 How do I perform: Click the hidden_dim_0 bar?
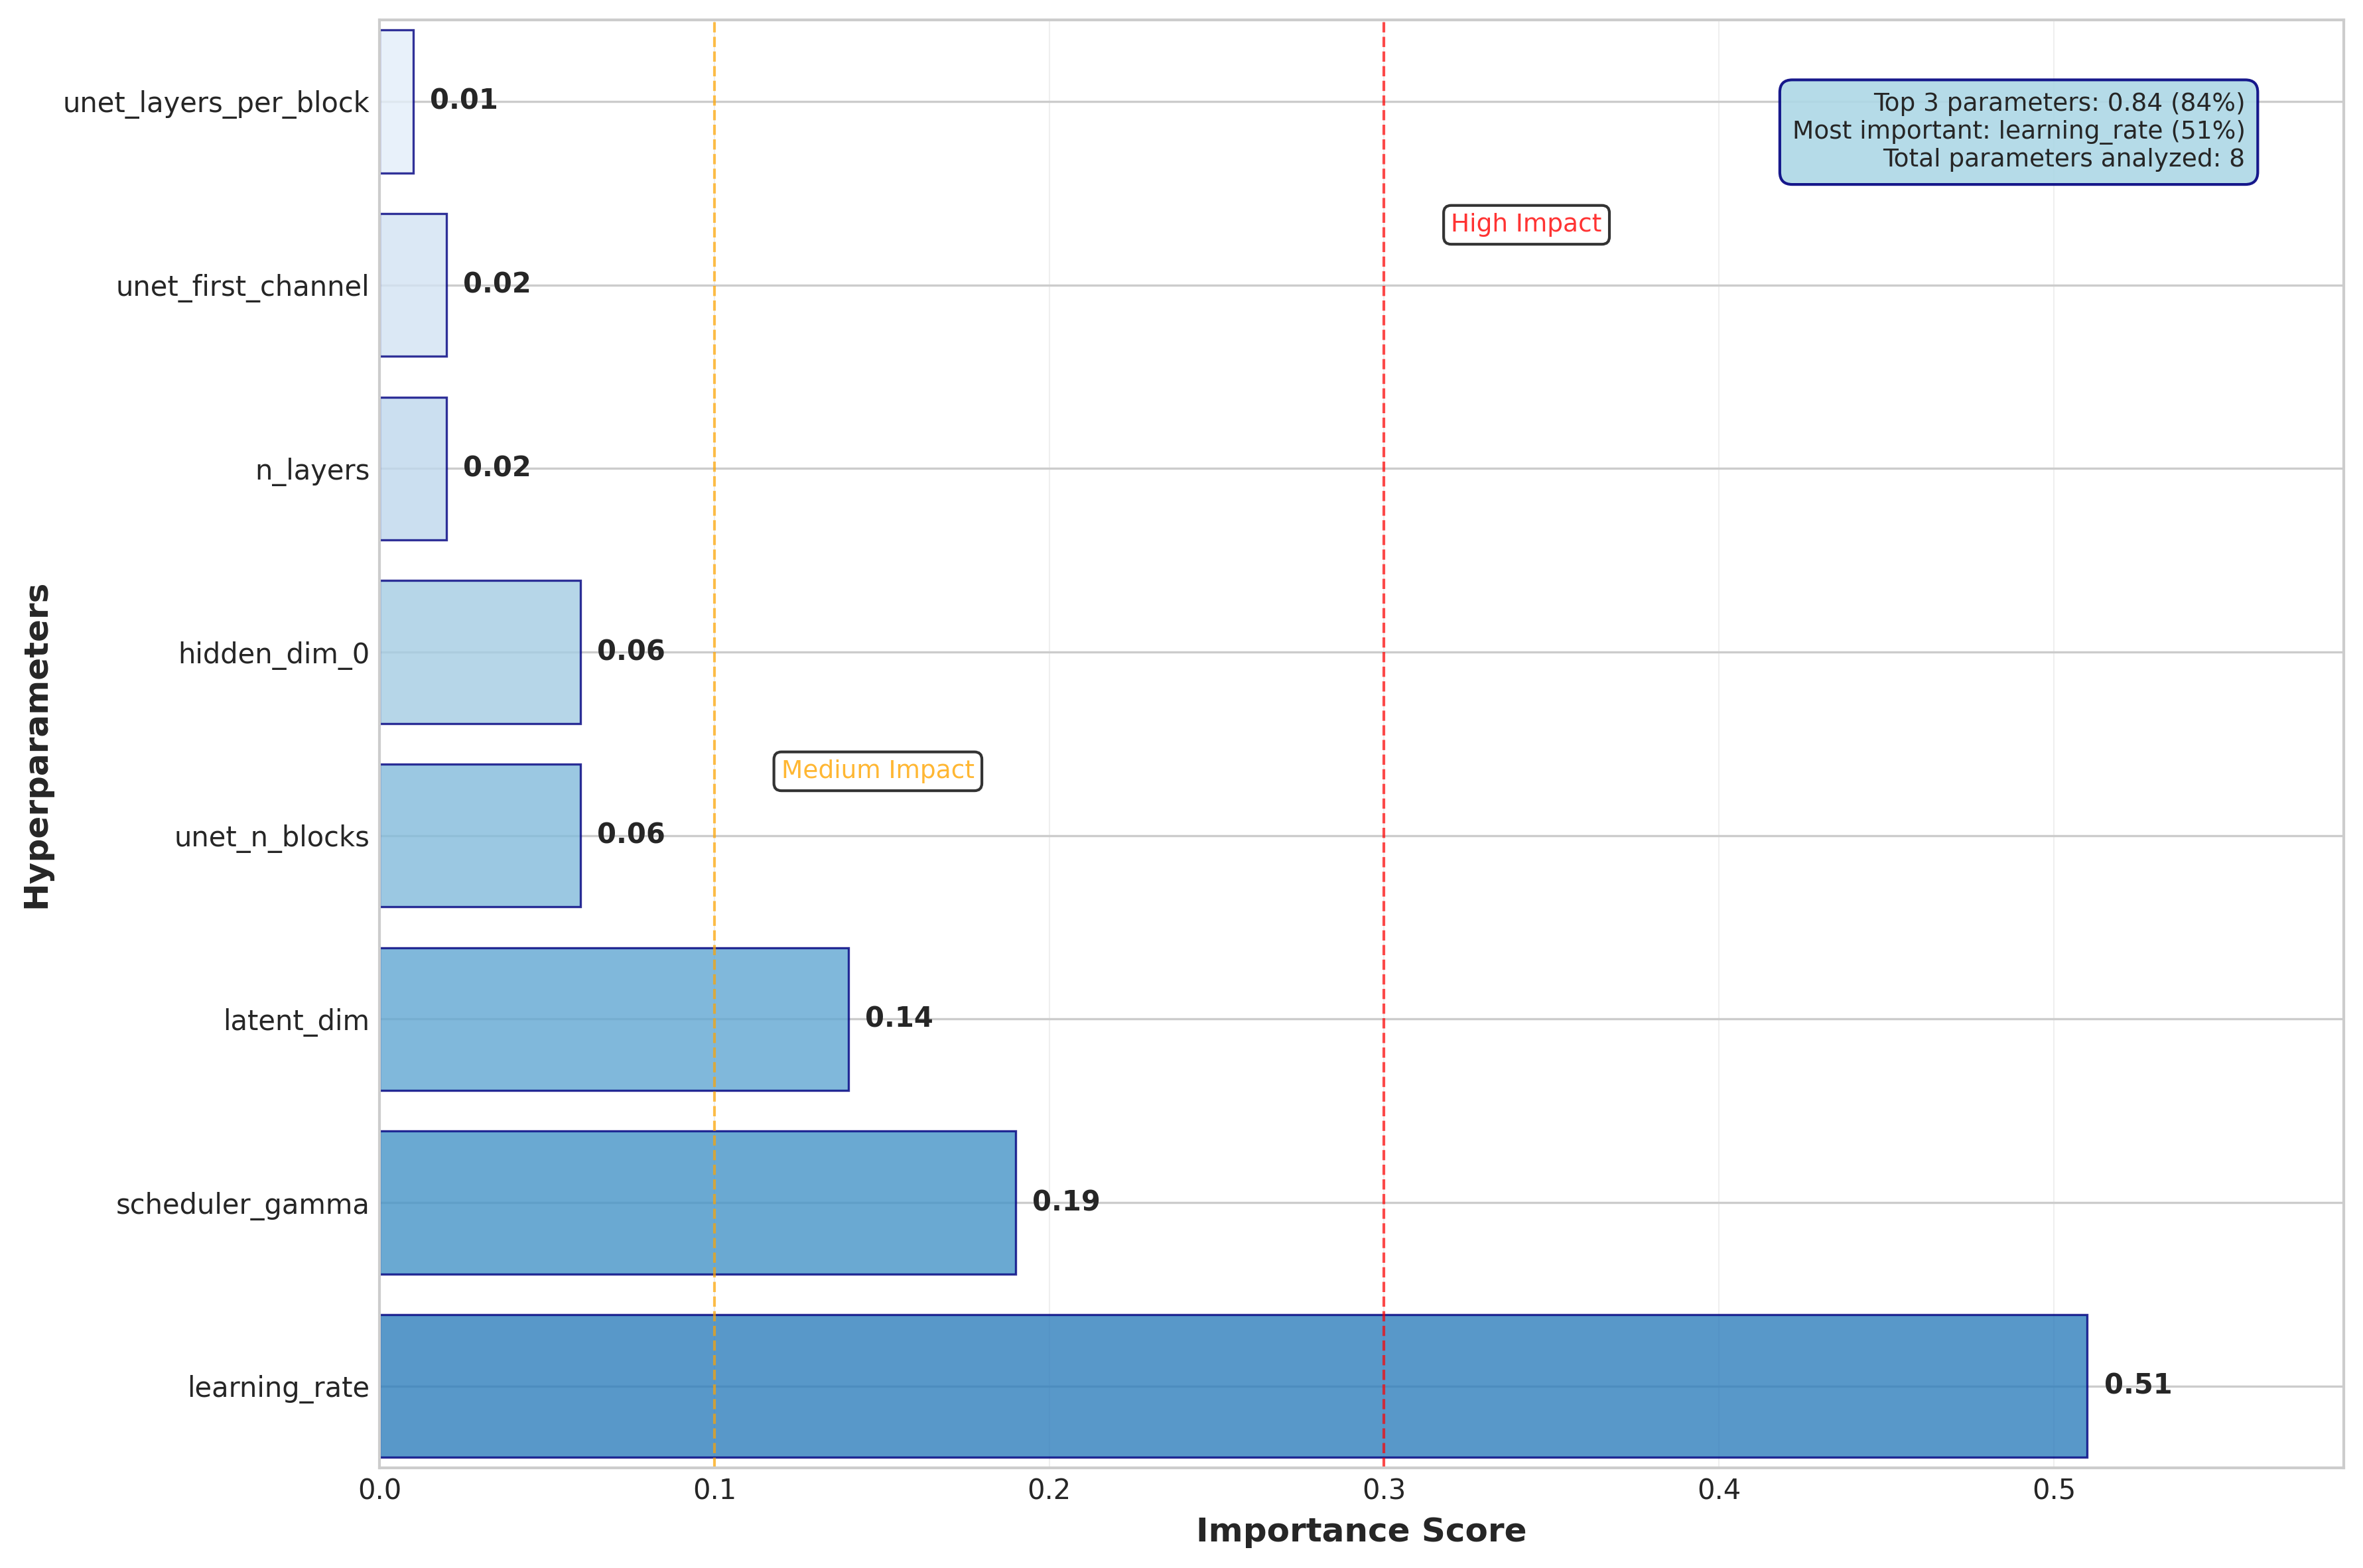tap(480, 652)
